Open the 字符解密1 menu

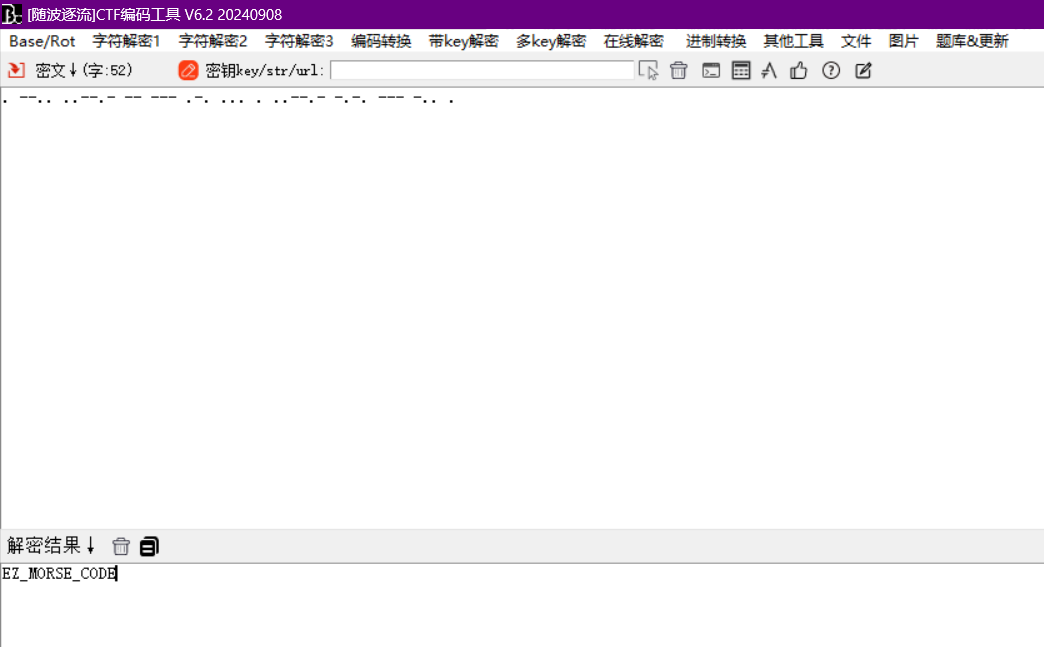[127, 41]
